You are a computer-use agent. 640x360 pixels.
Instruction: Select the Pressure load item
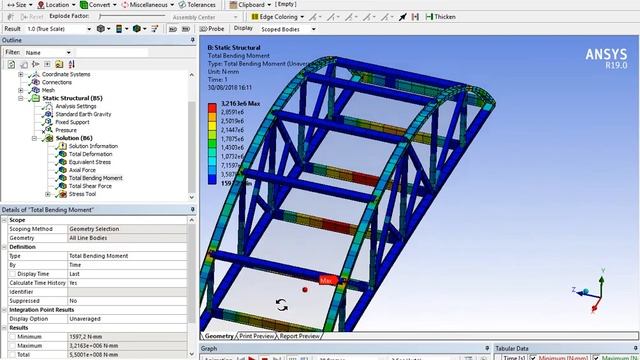point(66,130)
